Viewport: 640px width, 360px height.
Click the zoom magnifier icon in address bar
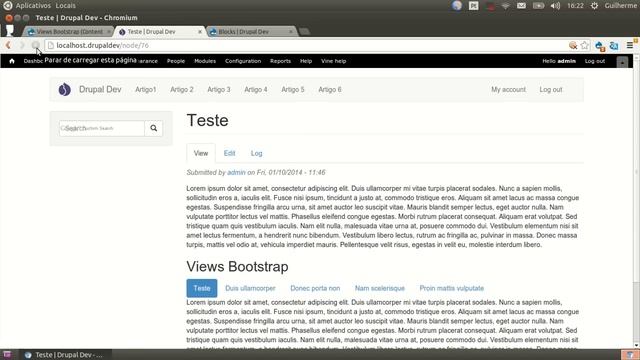pyautogui.click(x=573, y=45)
